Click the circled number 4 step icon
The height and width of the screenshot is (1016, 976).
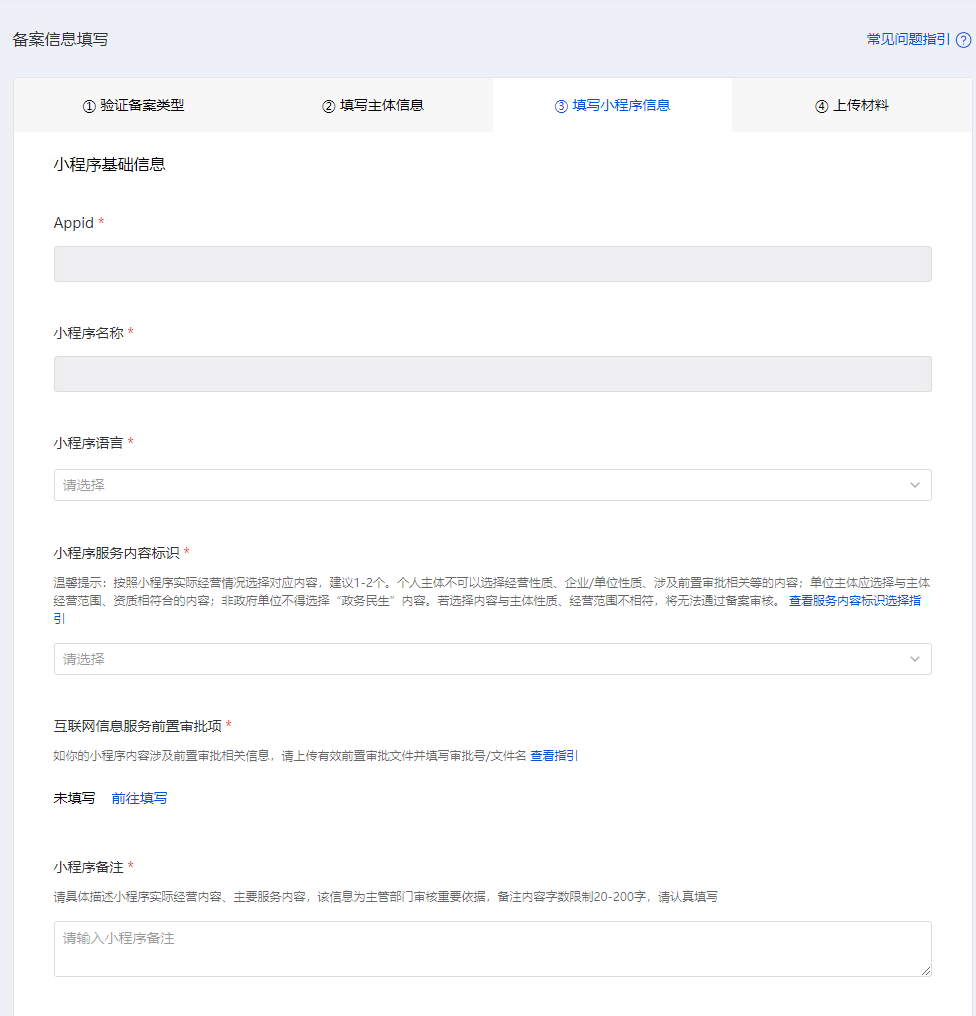[821, 106]
